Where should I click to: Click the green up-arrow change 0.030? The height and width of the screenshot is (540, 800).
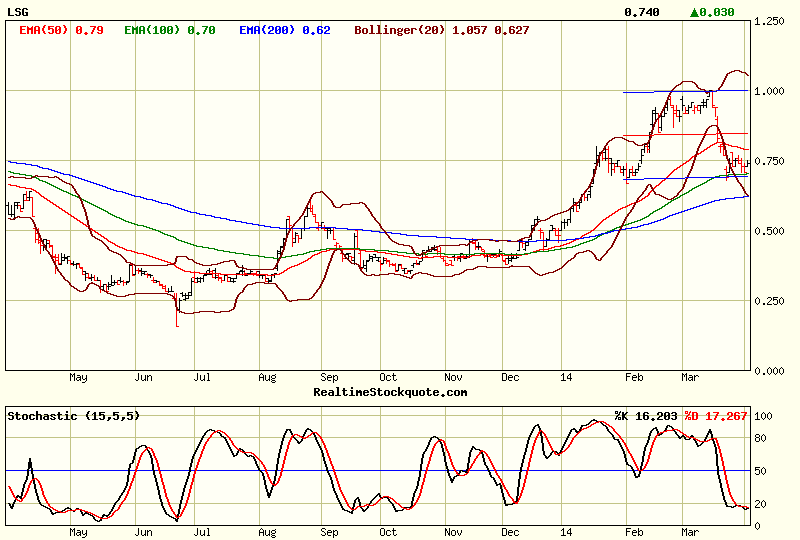(x=712, y=12)
